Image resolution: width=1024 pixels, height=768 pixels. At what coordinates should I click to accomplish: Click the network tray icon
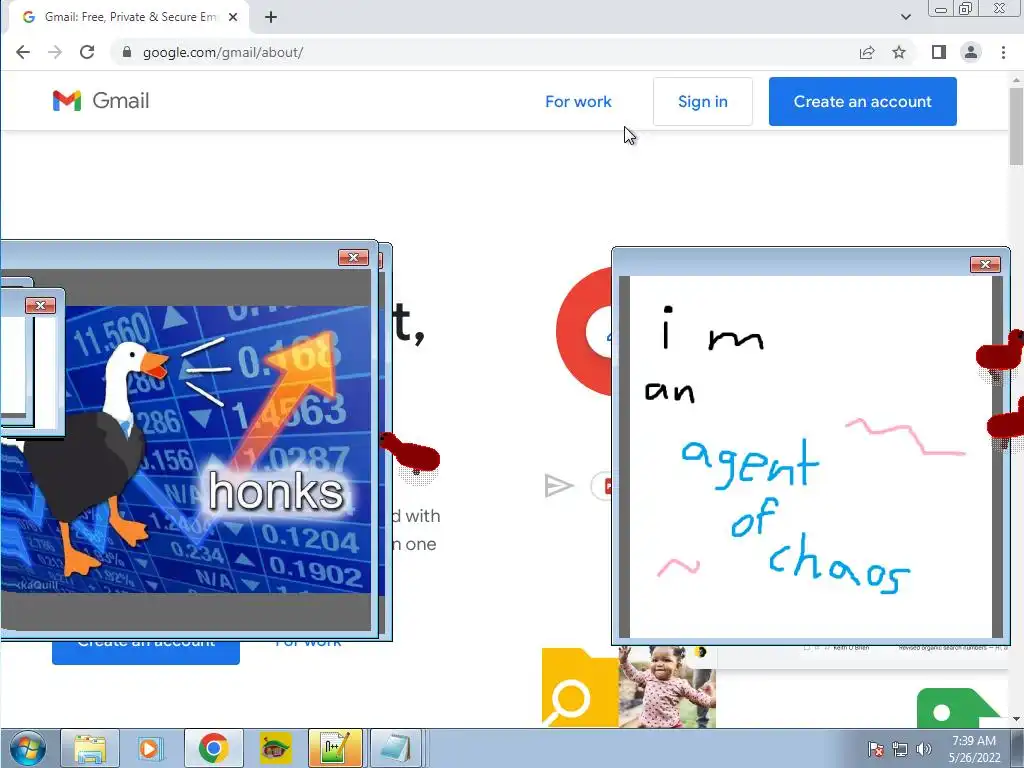tap(900, 749)
